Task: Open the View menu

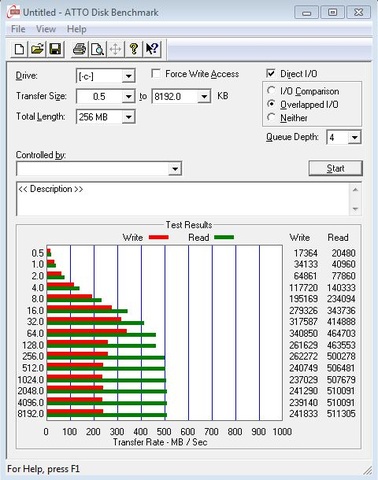Action: (x=46, y=29)
